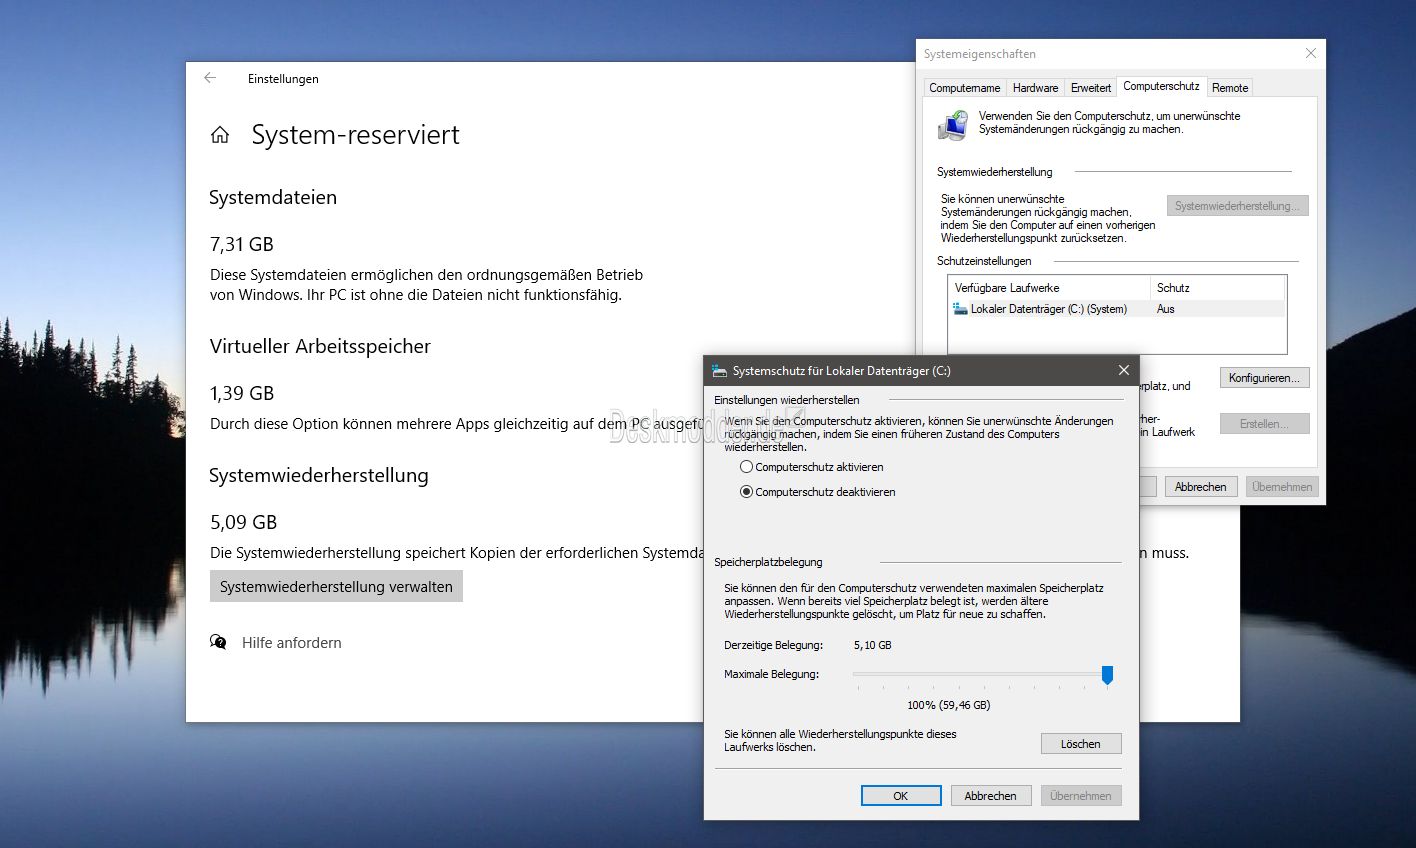Click the Systemwiederherstellung... button
The width and height of the screenshot is (1416, 848).
point(1237,206)
